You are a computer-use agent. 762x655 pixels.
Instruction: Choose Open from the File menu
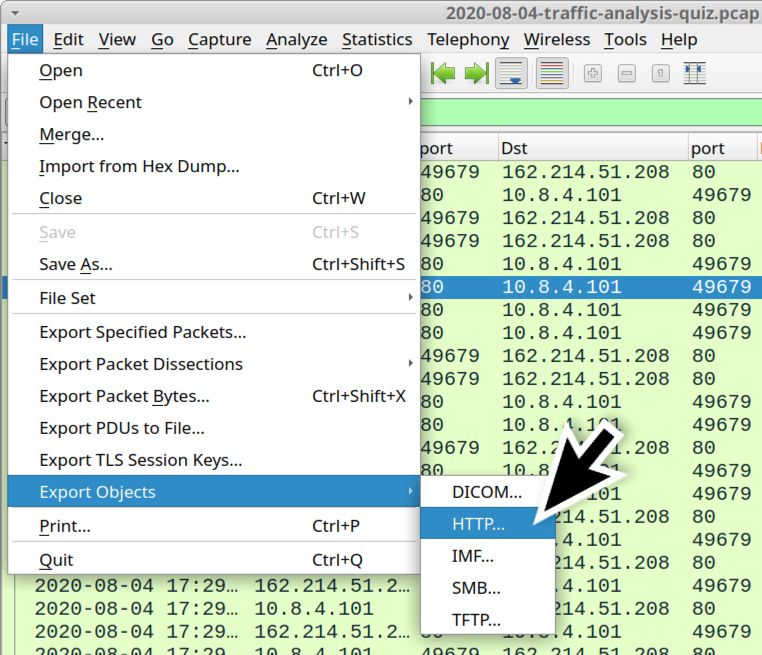(214, 70)
